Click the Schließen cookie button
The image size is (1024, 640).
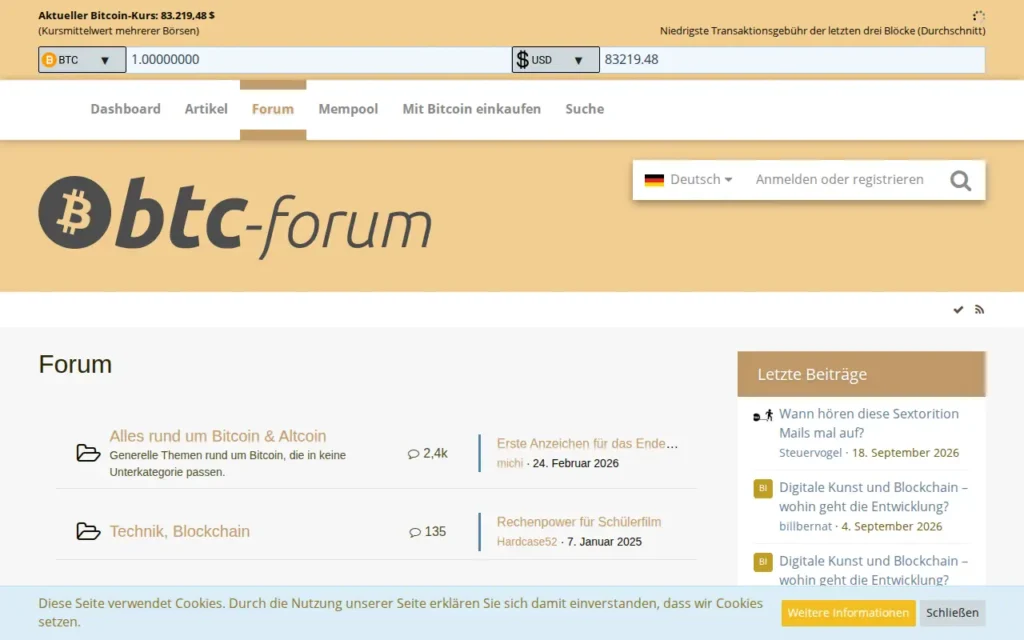coord(952,613)
